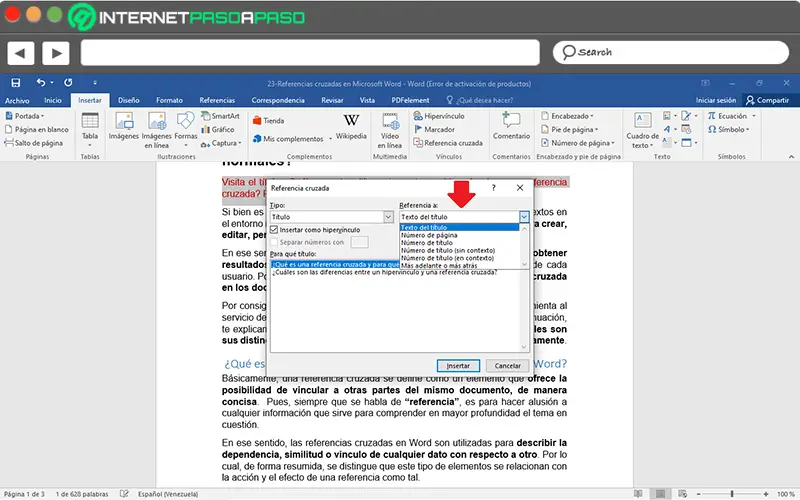Insert a Gráfico chart
This screenshot has height=500, width=800.
[218, 130]
